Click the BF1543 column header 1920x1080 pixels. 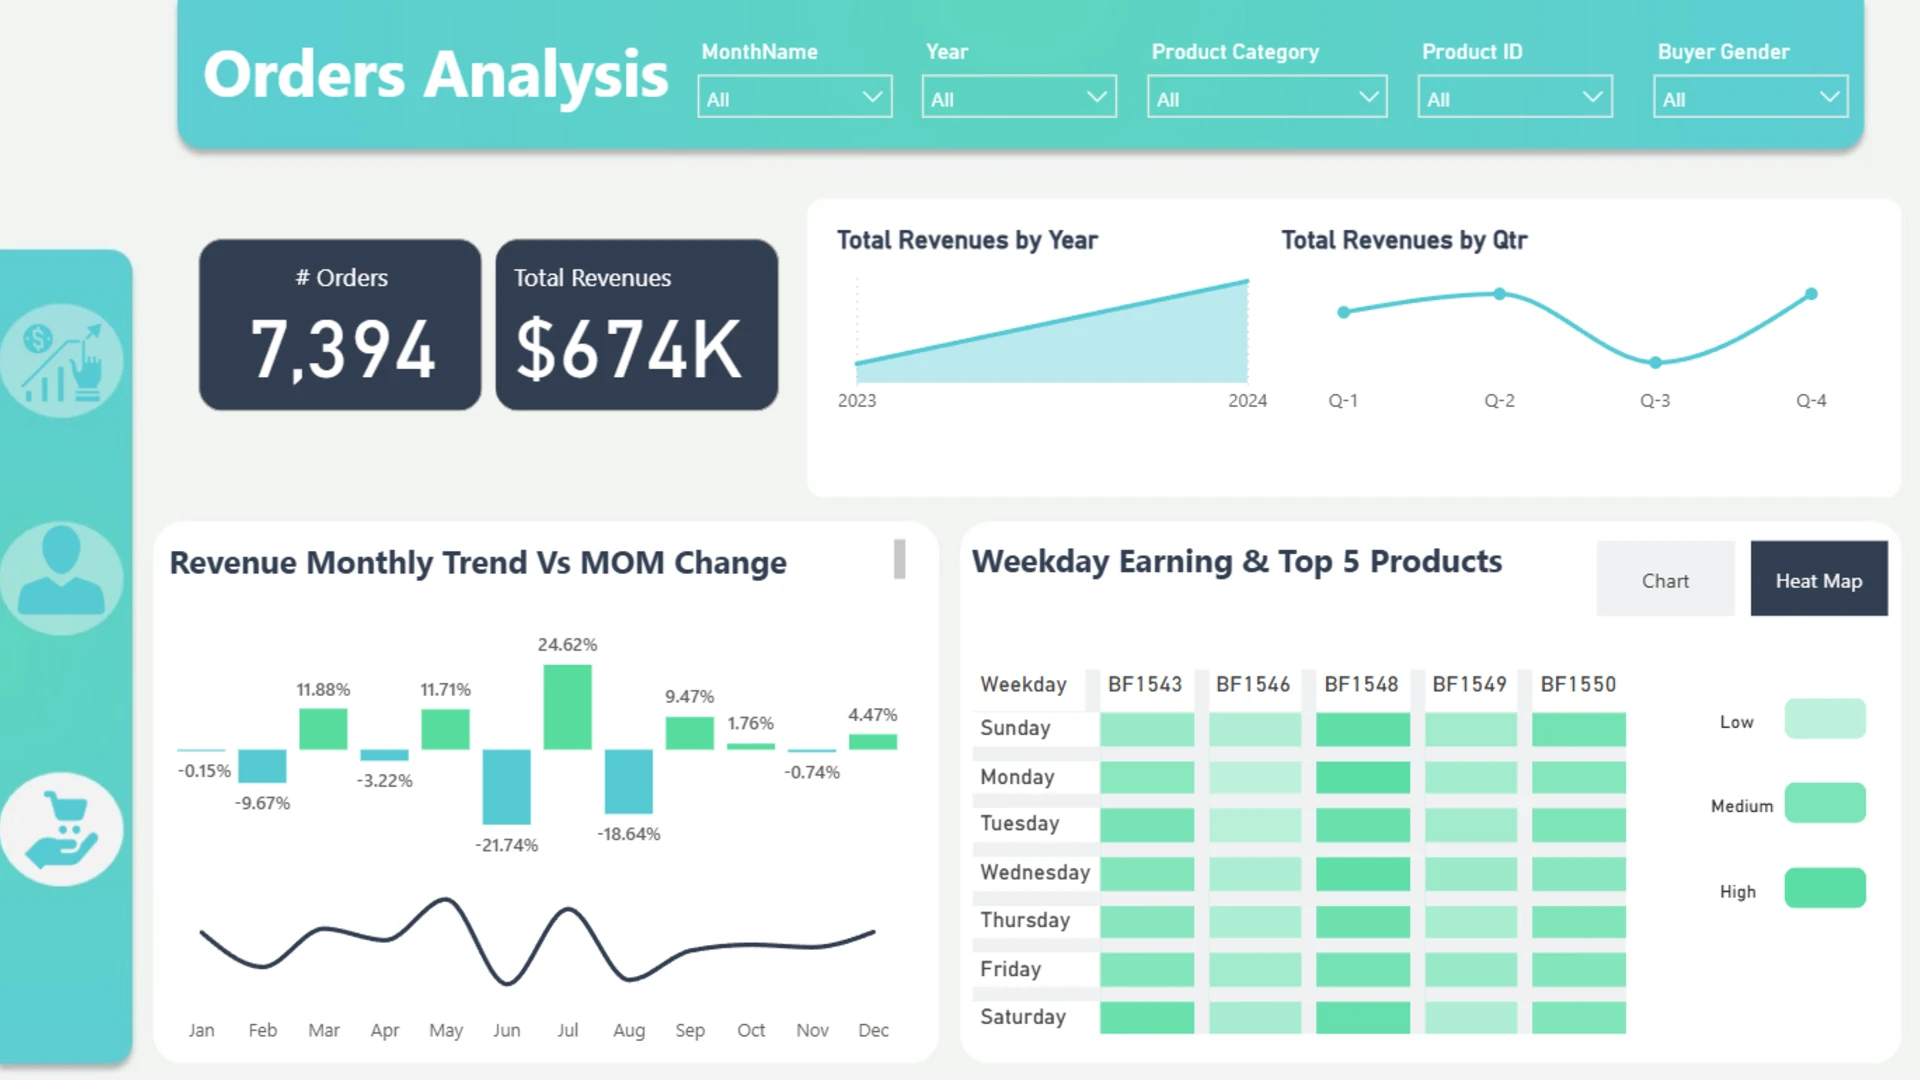tap(1145, 685)
